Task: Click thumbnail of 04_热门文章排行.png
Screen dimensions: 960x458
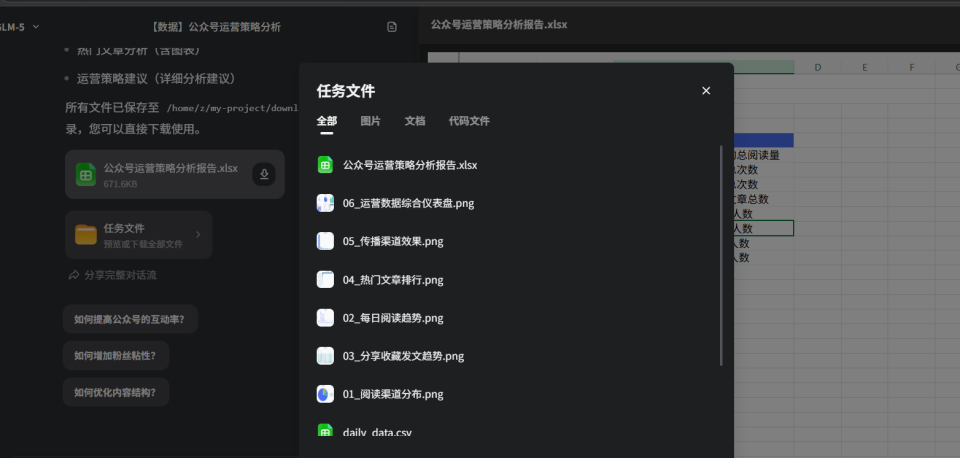Action: (x=325, y=280)
